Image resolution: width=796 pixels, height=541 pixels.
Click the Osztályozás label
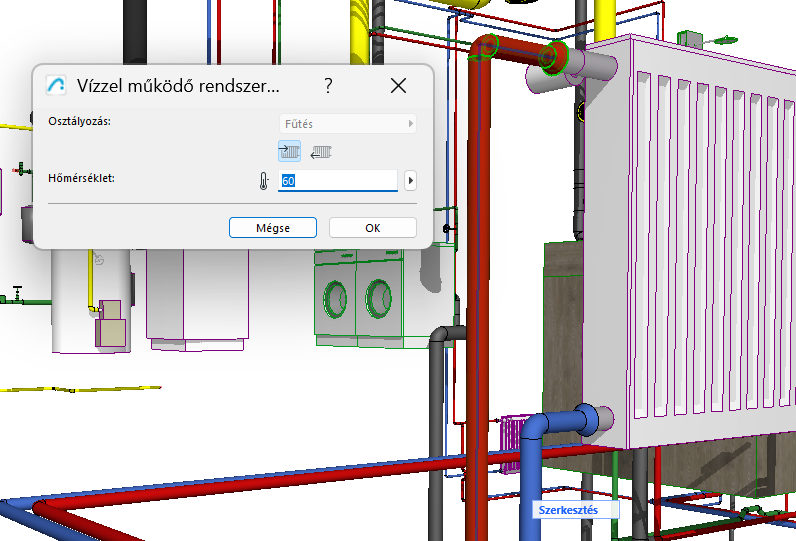(79, 121)
